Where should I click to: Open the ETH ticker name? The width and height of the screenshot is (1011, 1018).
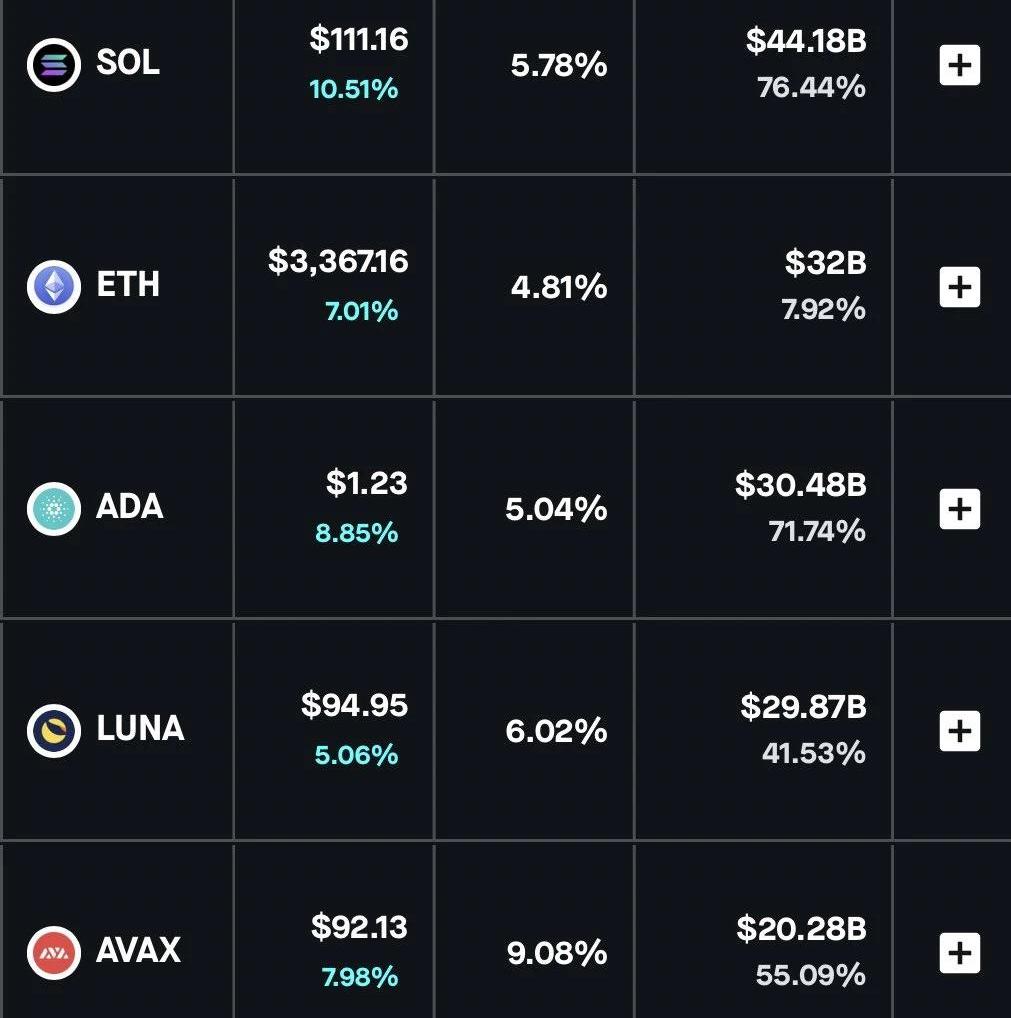[128, 285]
